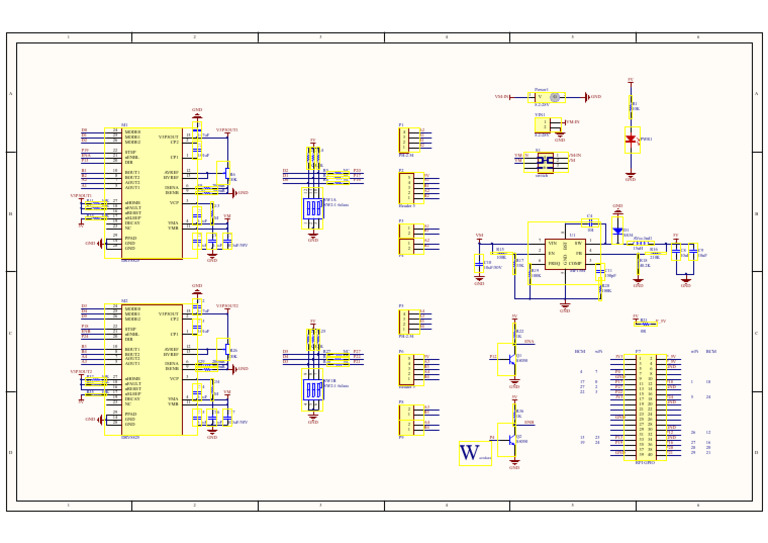Screen dimensions: 768x543
Task: Select the Power1 DC barrel jack symbol
Action: pos(547,97)
